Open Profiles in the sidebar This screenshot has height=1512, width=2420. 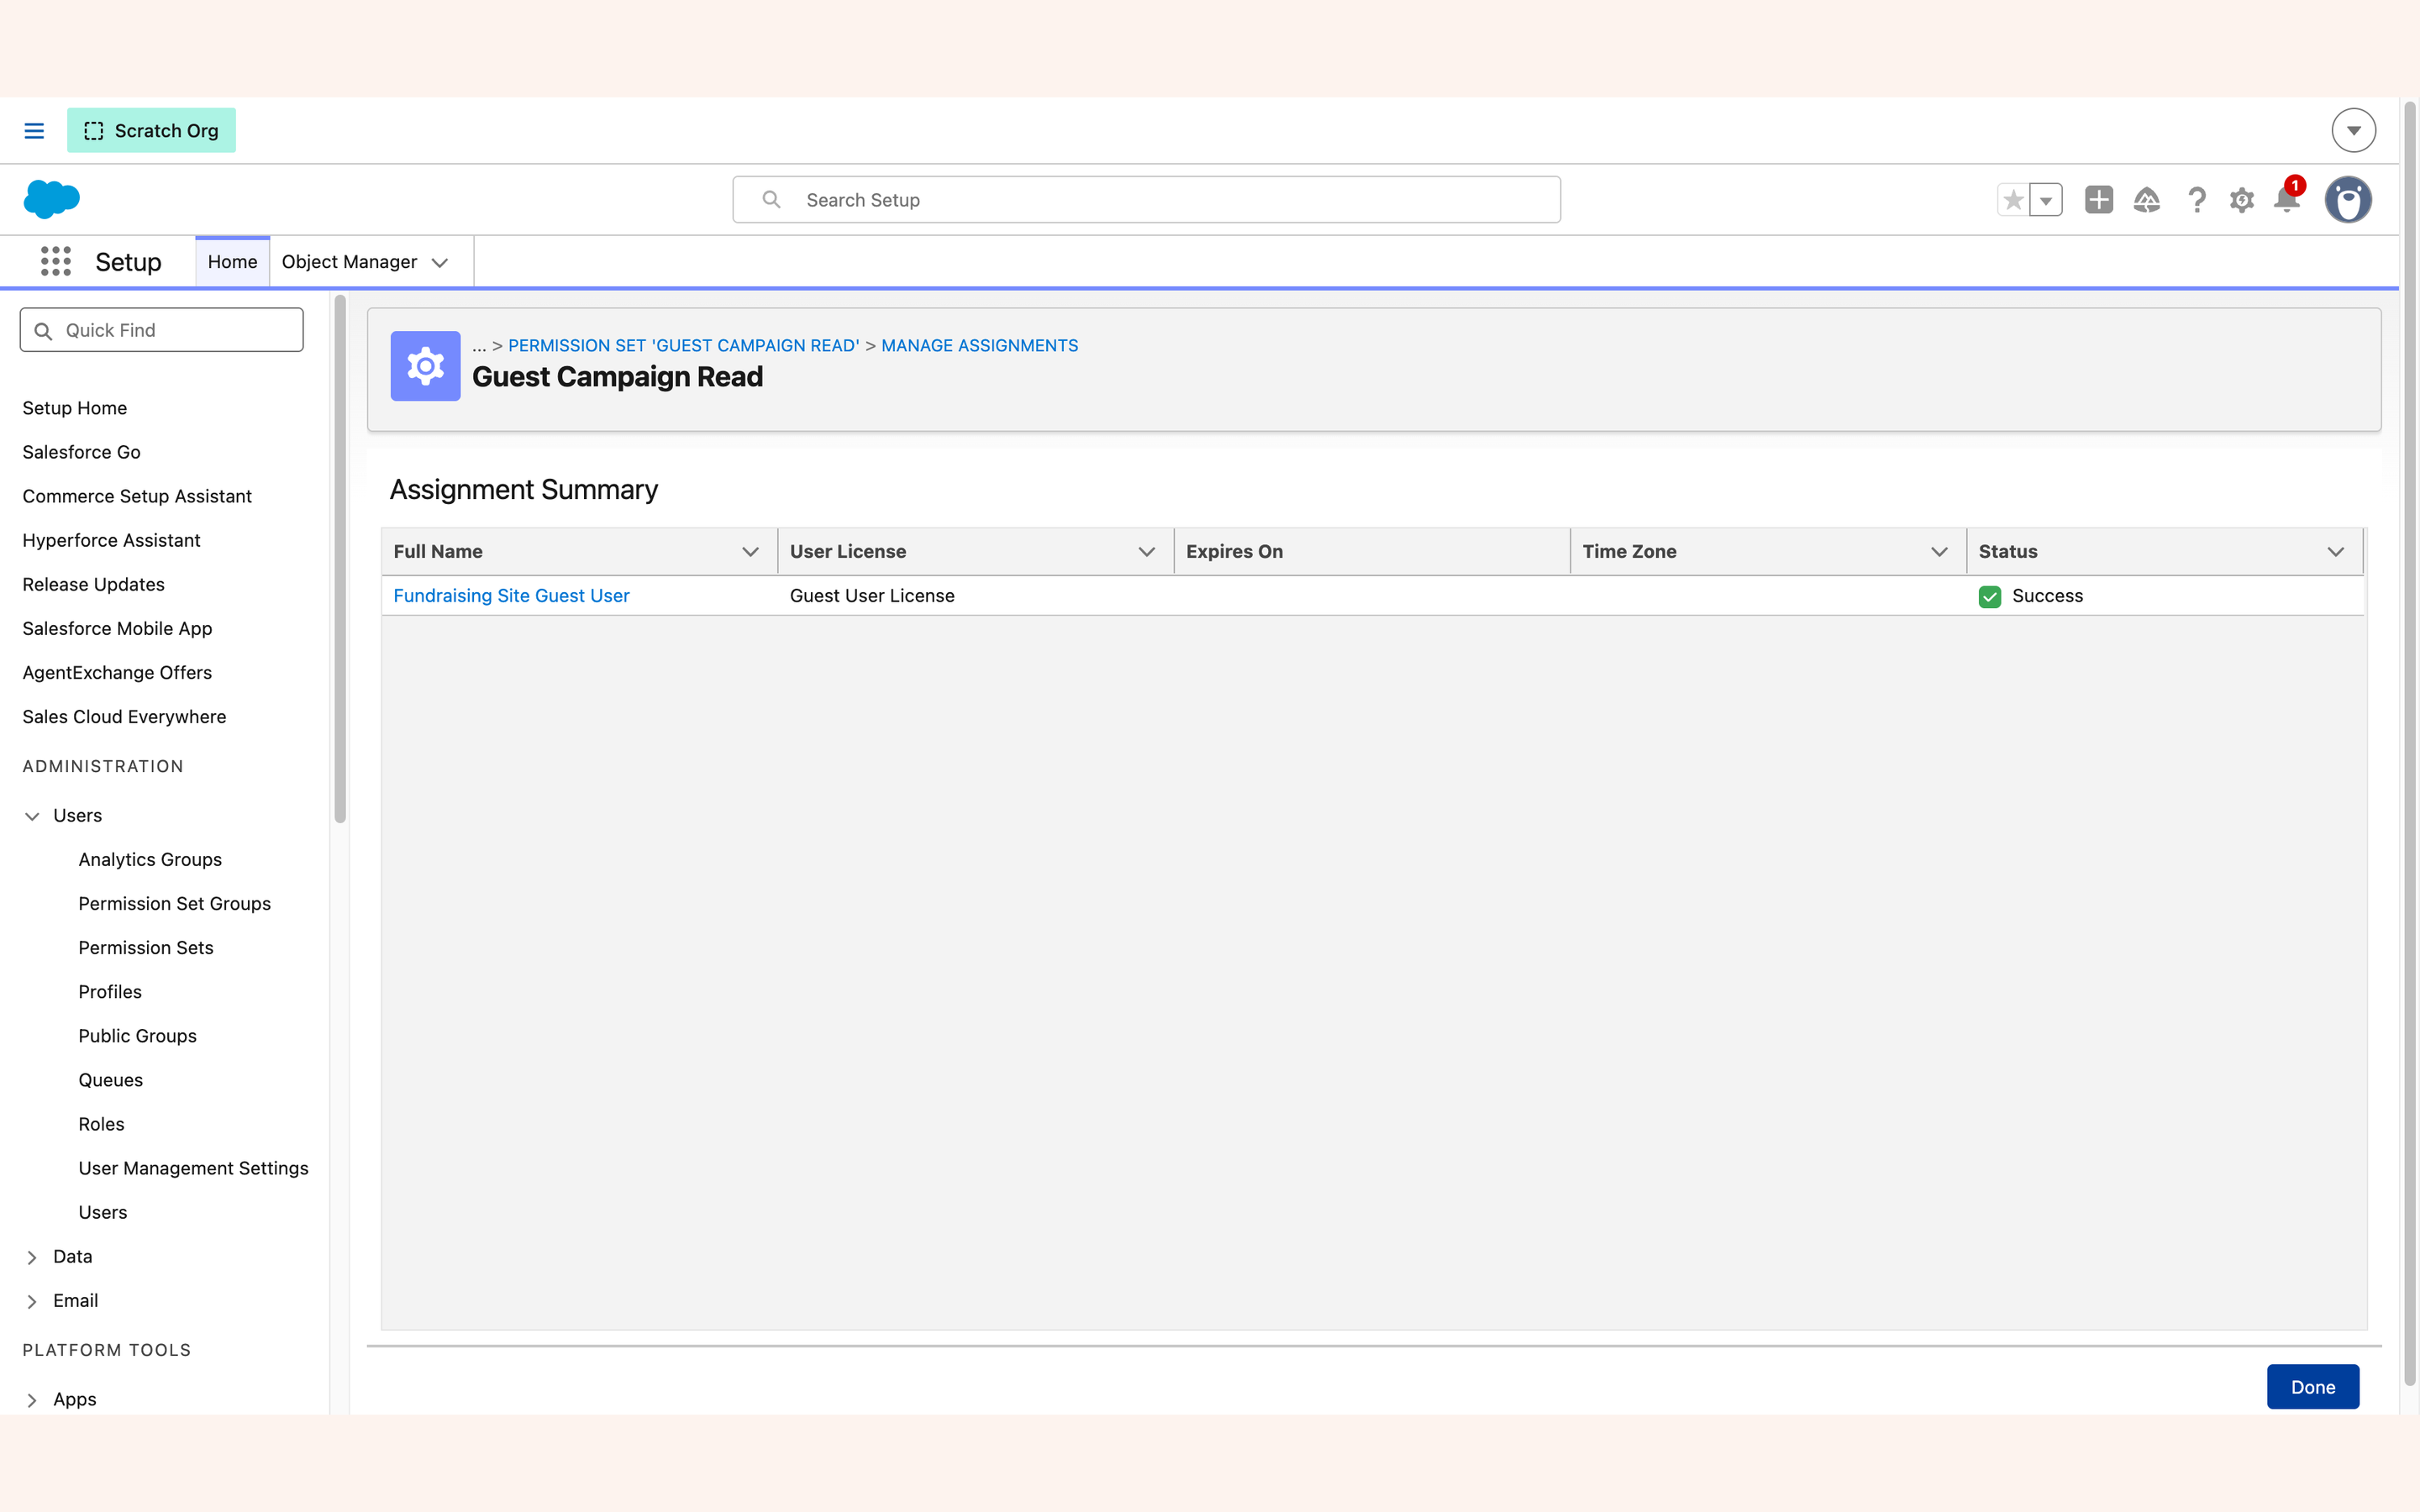[110, 991]
